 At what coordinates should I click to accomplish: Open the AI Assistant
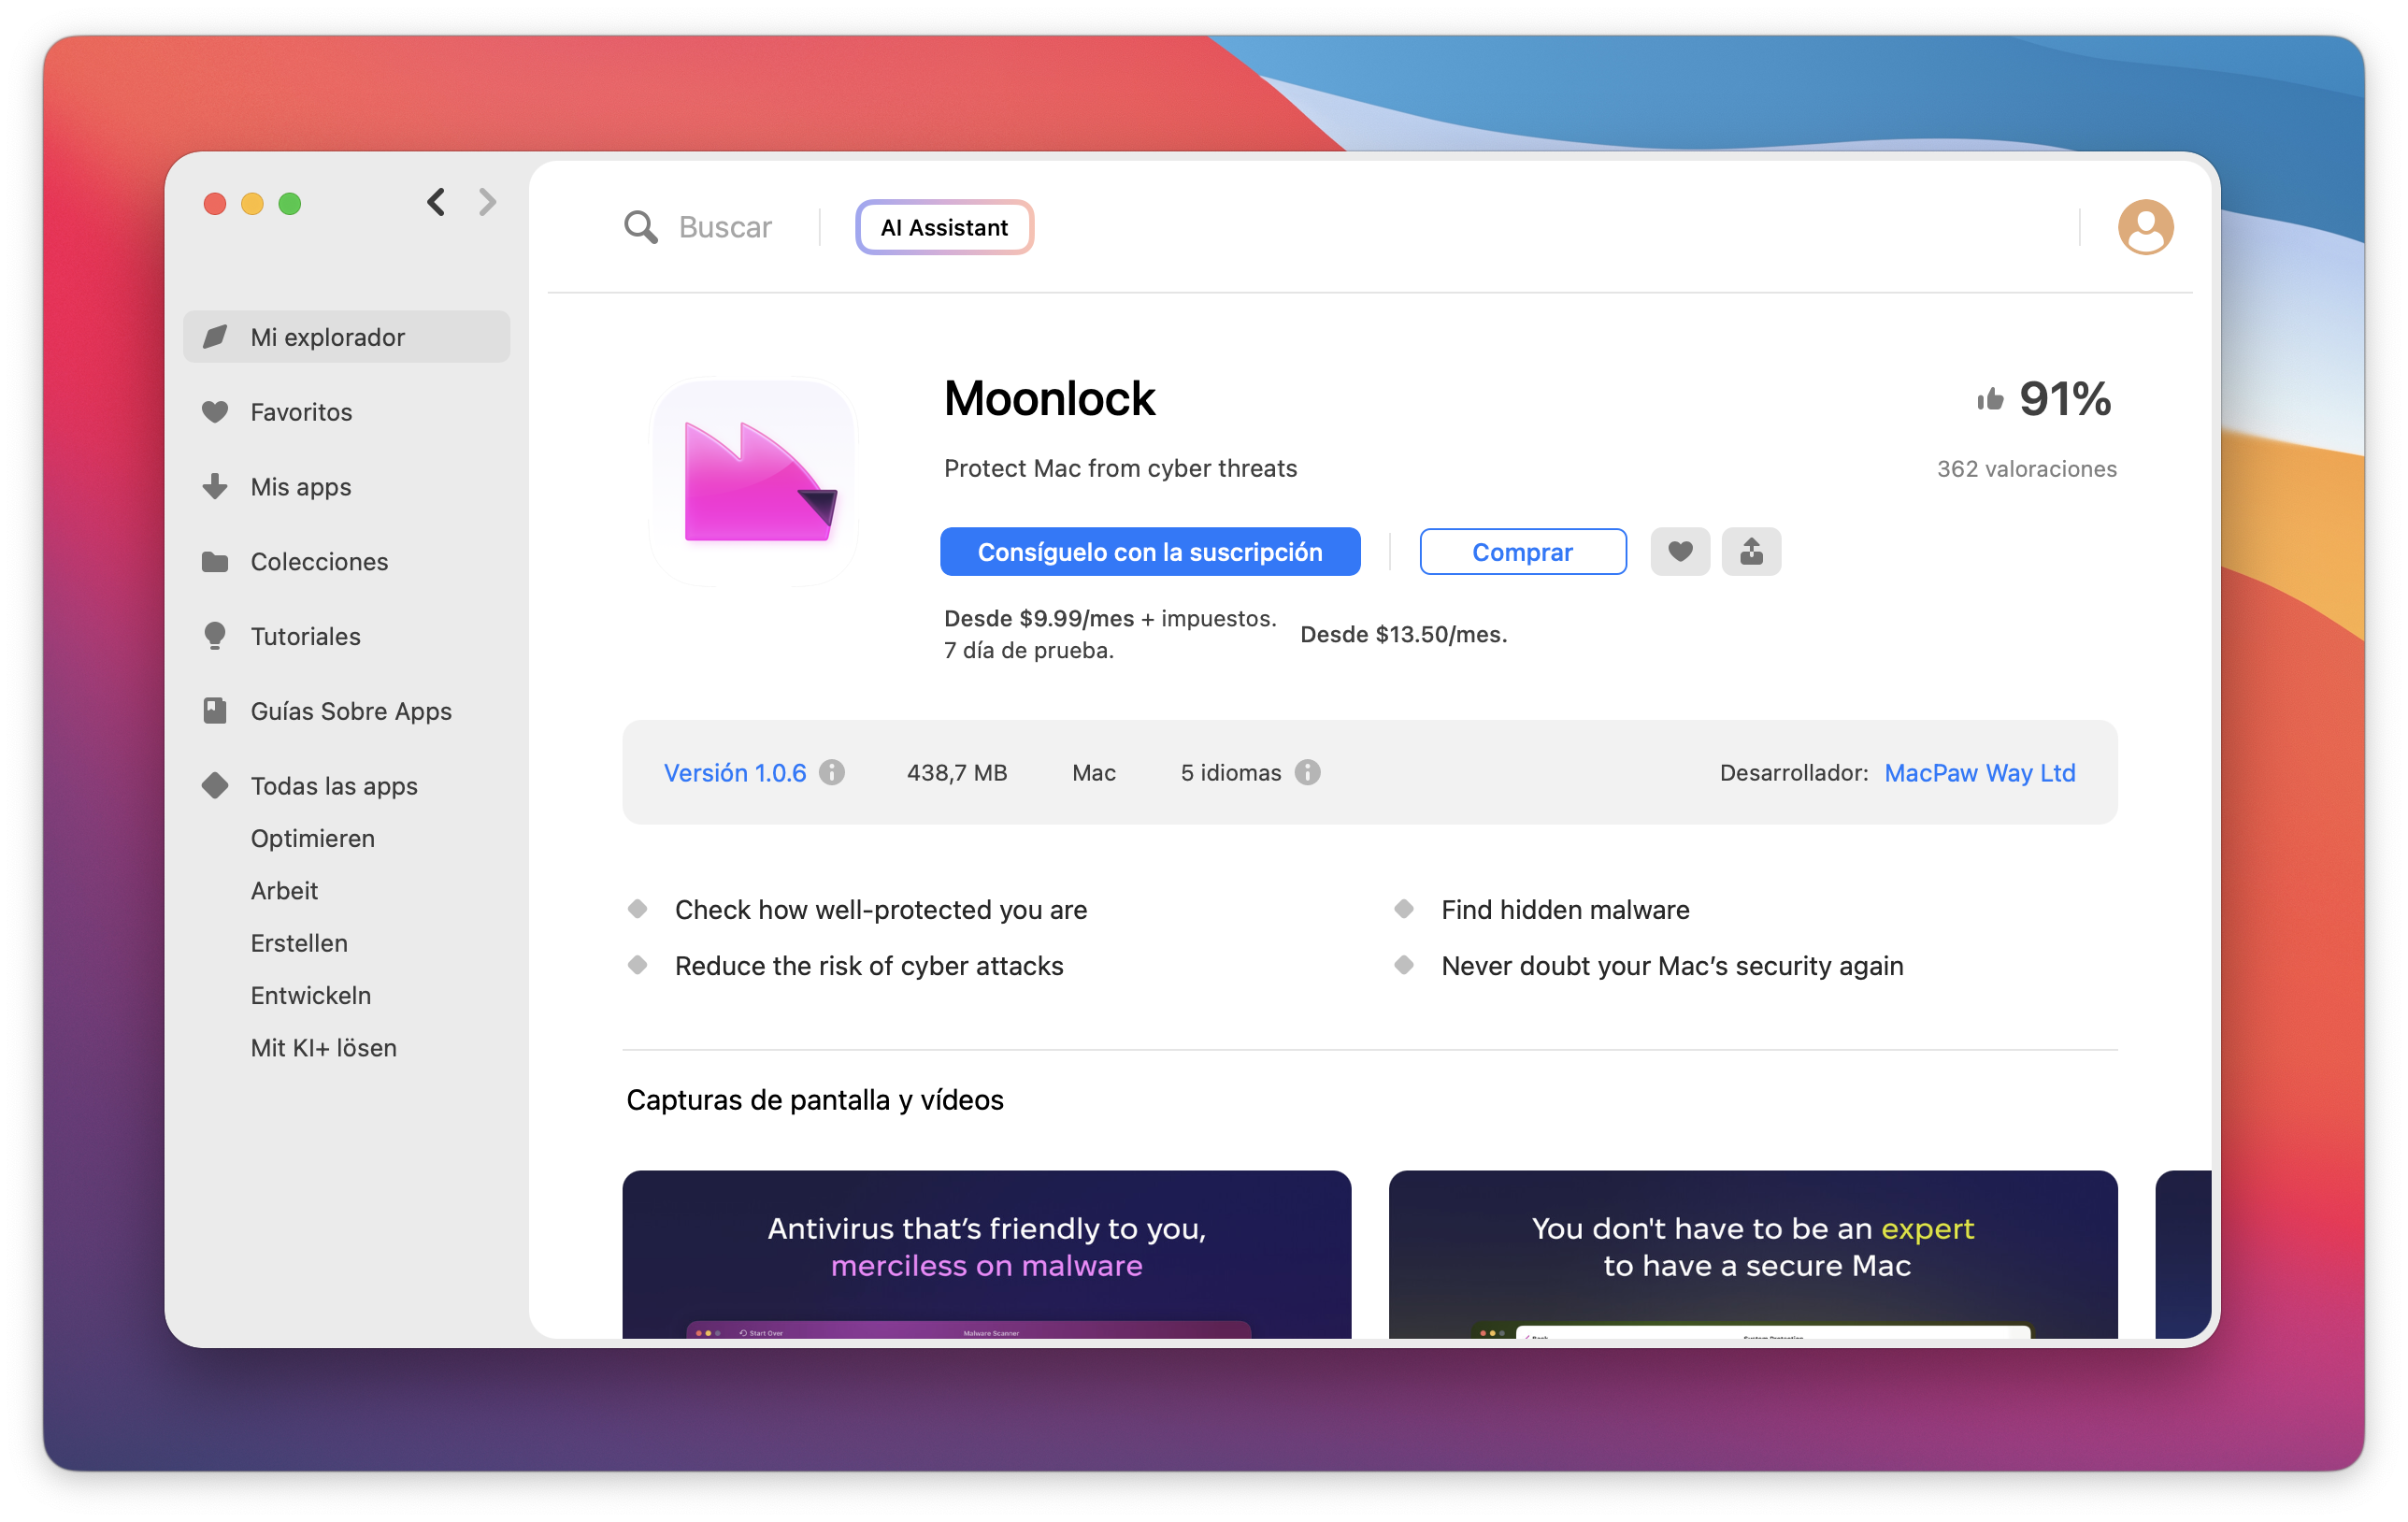coord(944,228)
